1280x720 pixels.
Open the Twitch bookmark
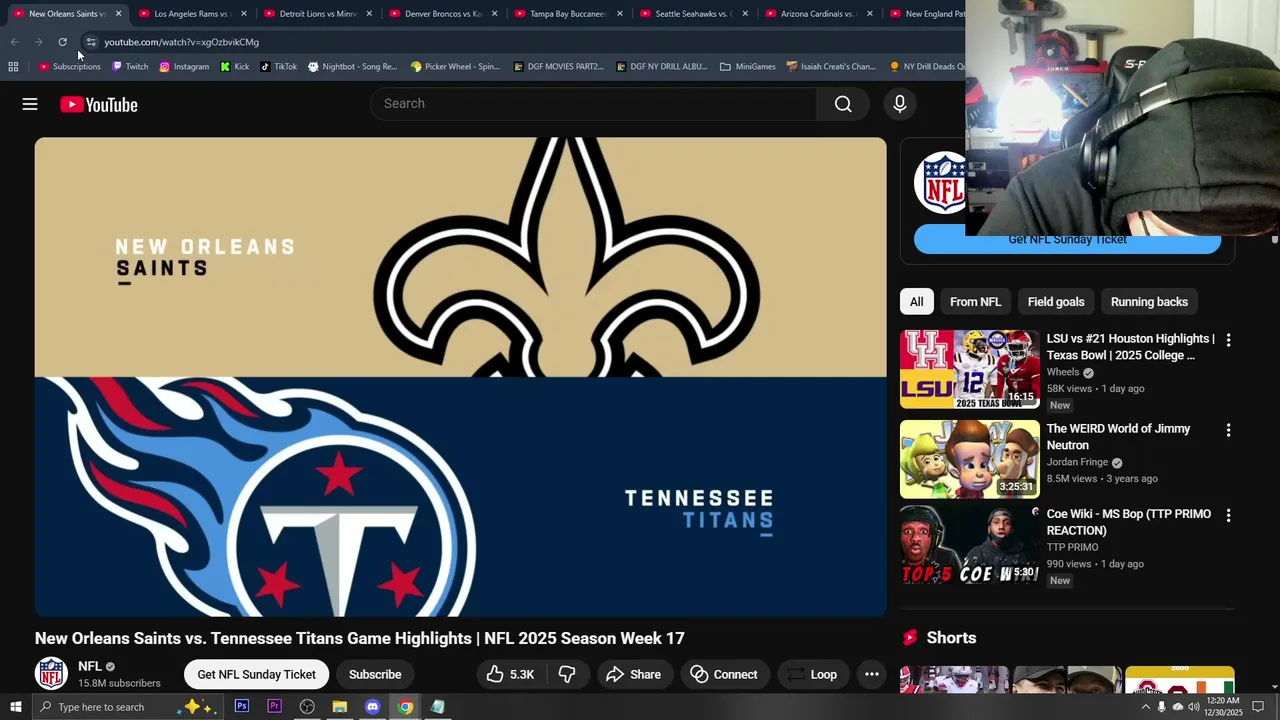coord(130,67)
